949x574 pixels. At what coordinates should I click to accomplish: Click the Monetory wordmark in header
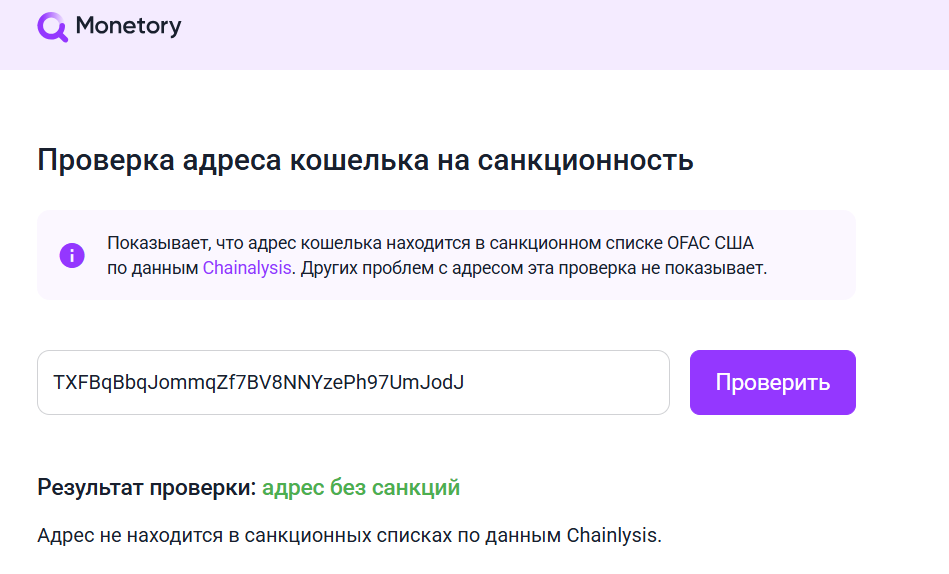[x=128, y=26]
